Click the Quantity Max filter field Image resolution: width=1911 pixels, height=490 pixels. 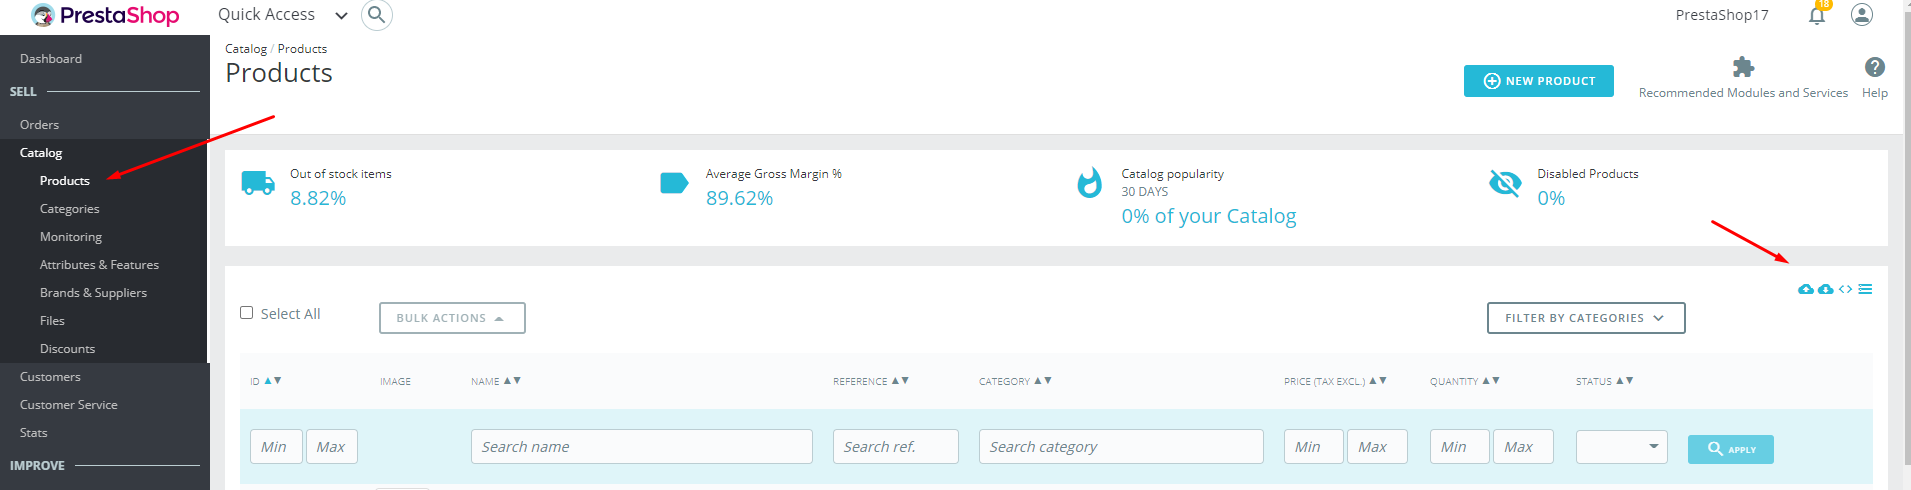[x=1523, y=447]
